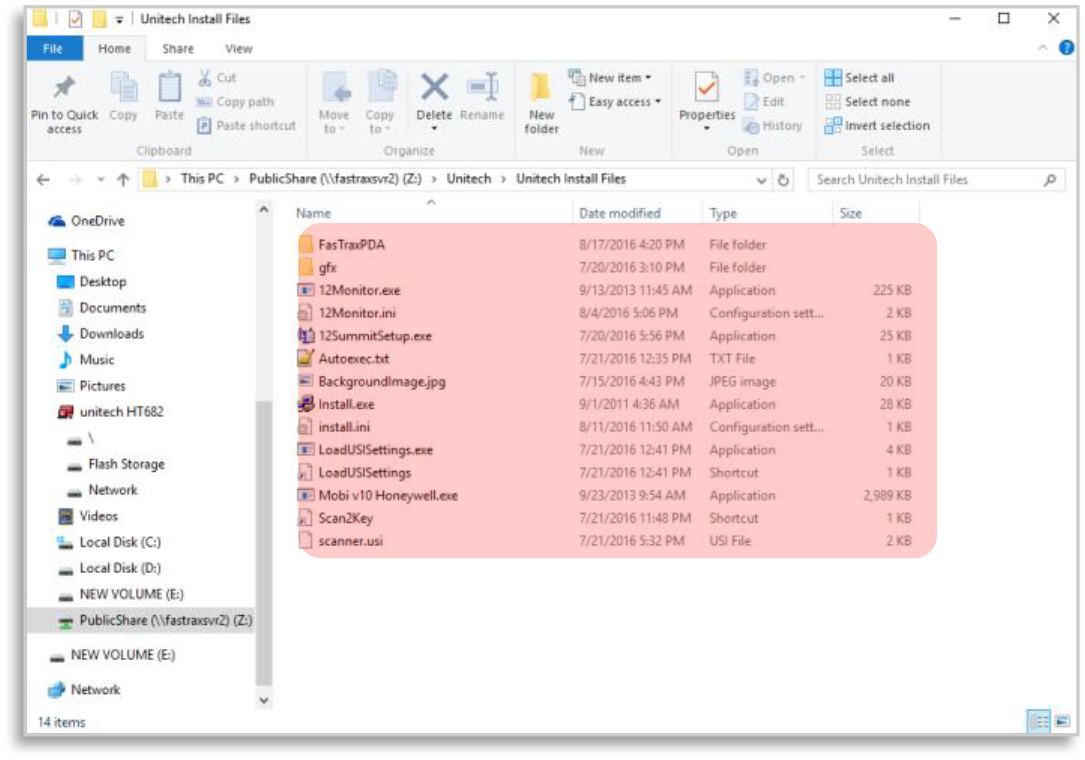This screenshot has height=760, width=1085.
Task: Click Paste shortcut in ribbon
Action: (x=246, y=125)
